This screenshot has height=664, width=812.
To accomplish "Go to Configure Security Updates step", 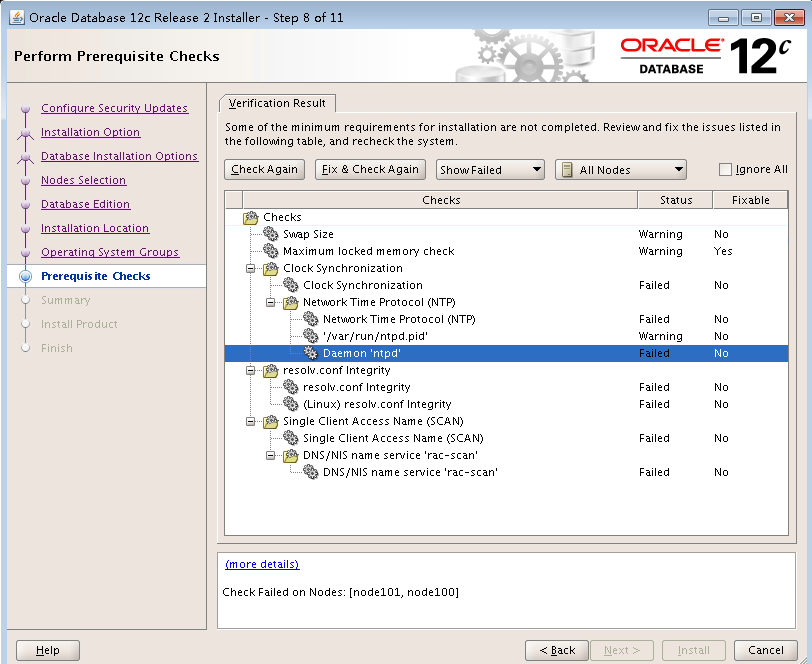I will click(x=114, y=108).
